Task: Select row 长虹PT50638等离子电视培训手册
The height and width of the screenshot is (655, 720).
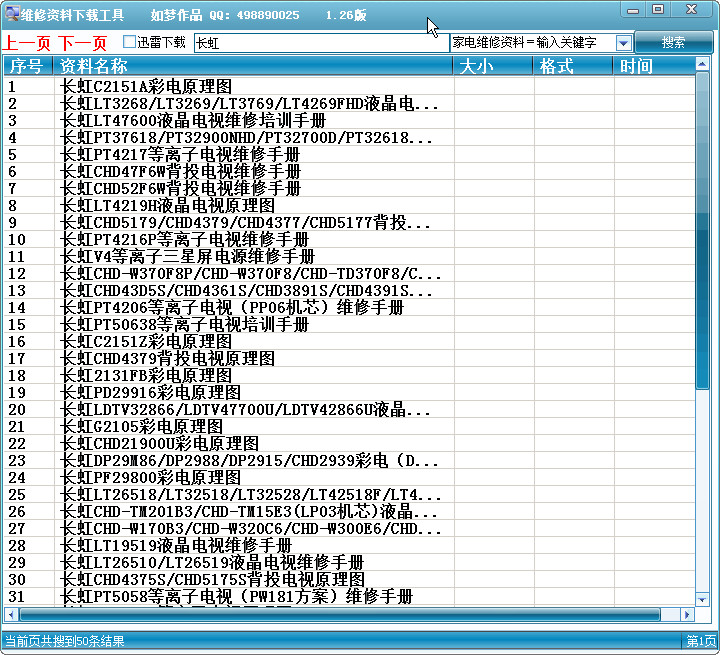Action: pyautogui.click(x=349, y=324)
